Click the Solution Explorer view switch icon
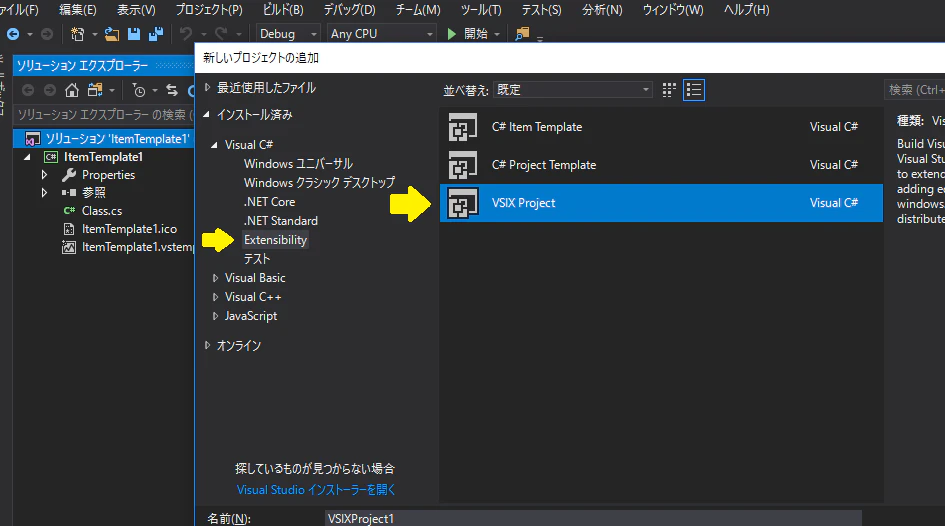This screenshot has width=945, height=526. tap(95, 90)
